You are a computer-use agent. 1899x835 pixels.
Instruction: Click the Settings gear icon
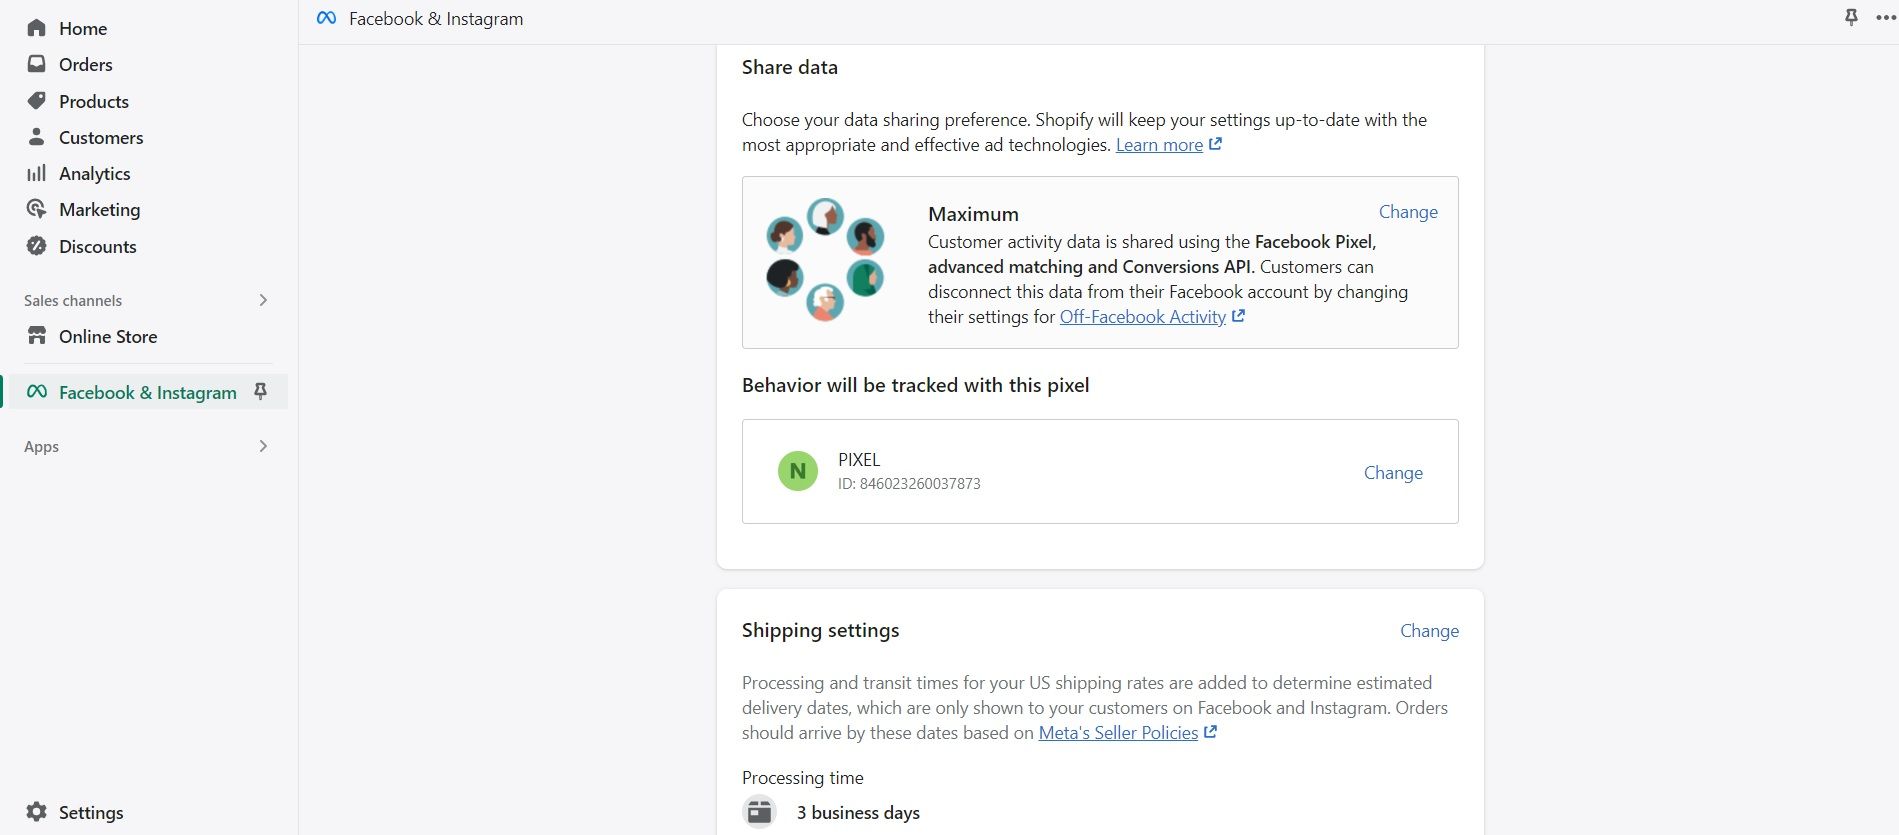[x=37, y=812]
